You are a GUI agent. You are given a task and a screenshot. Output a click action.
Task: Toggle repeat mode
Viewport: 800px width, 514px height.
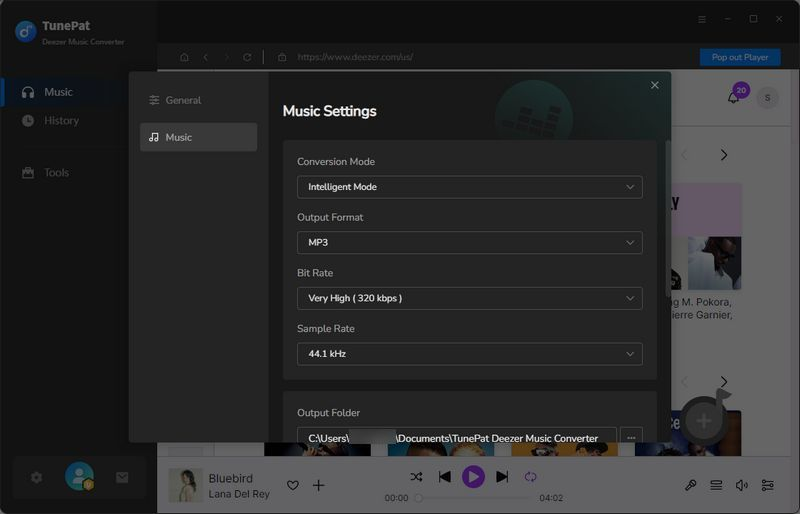531,477
